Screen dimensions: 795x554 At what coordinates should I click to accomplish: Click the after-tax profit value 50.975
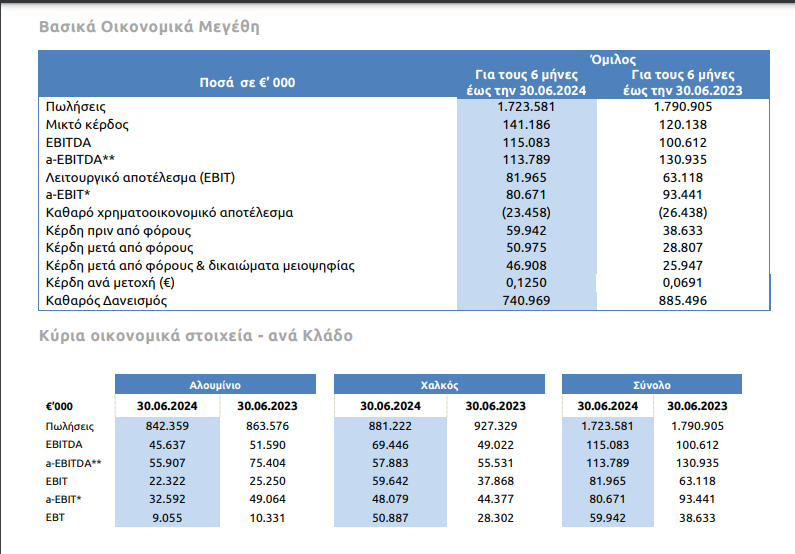(x=526, y=248)
